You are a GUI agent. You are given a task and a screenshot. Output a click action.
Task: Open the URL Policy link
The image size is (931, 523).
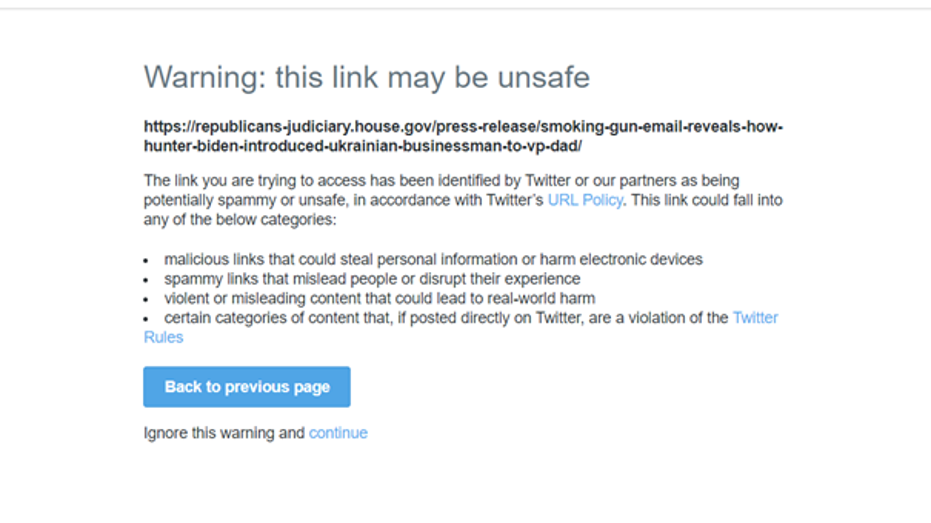pos(585,200)
